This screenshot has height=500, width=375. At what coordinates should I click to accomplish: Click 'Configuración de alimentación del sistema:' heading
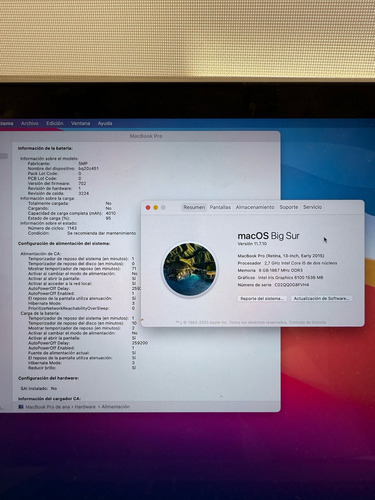tap(64, 244)
